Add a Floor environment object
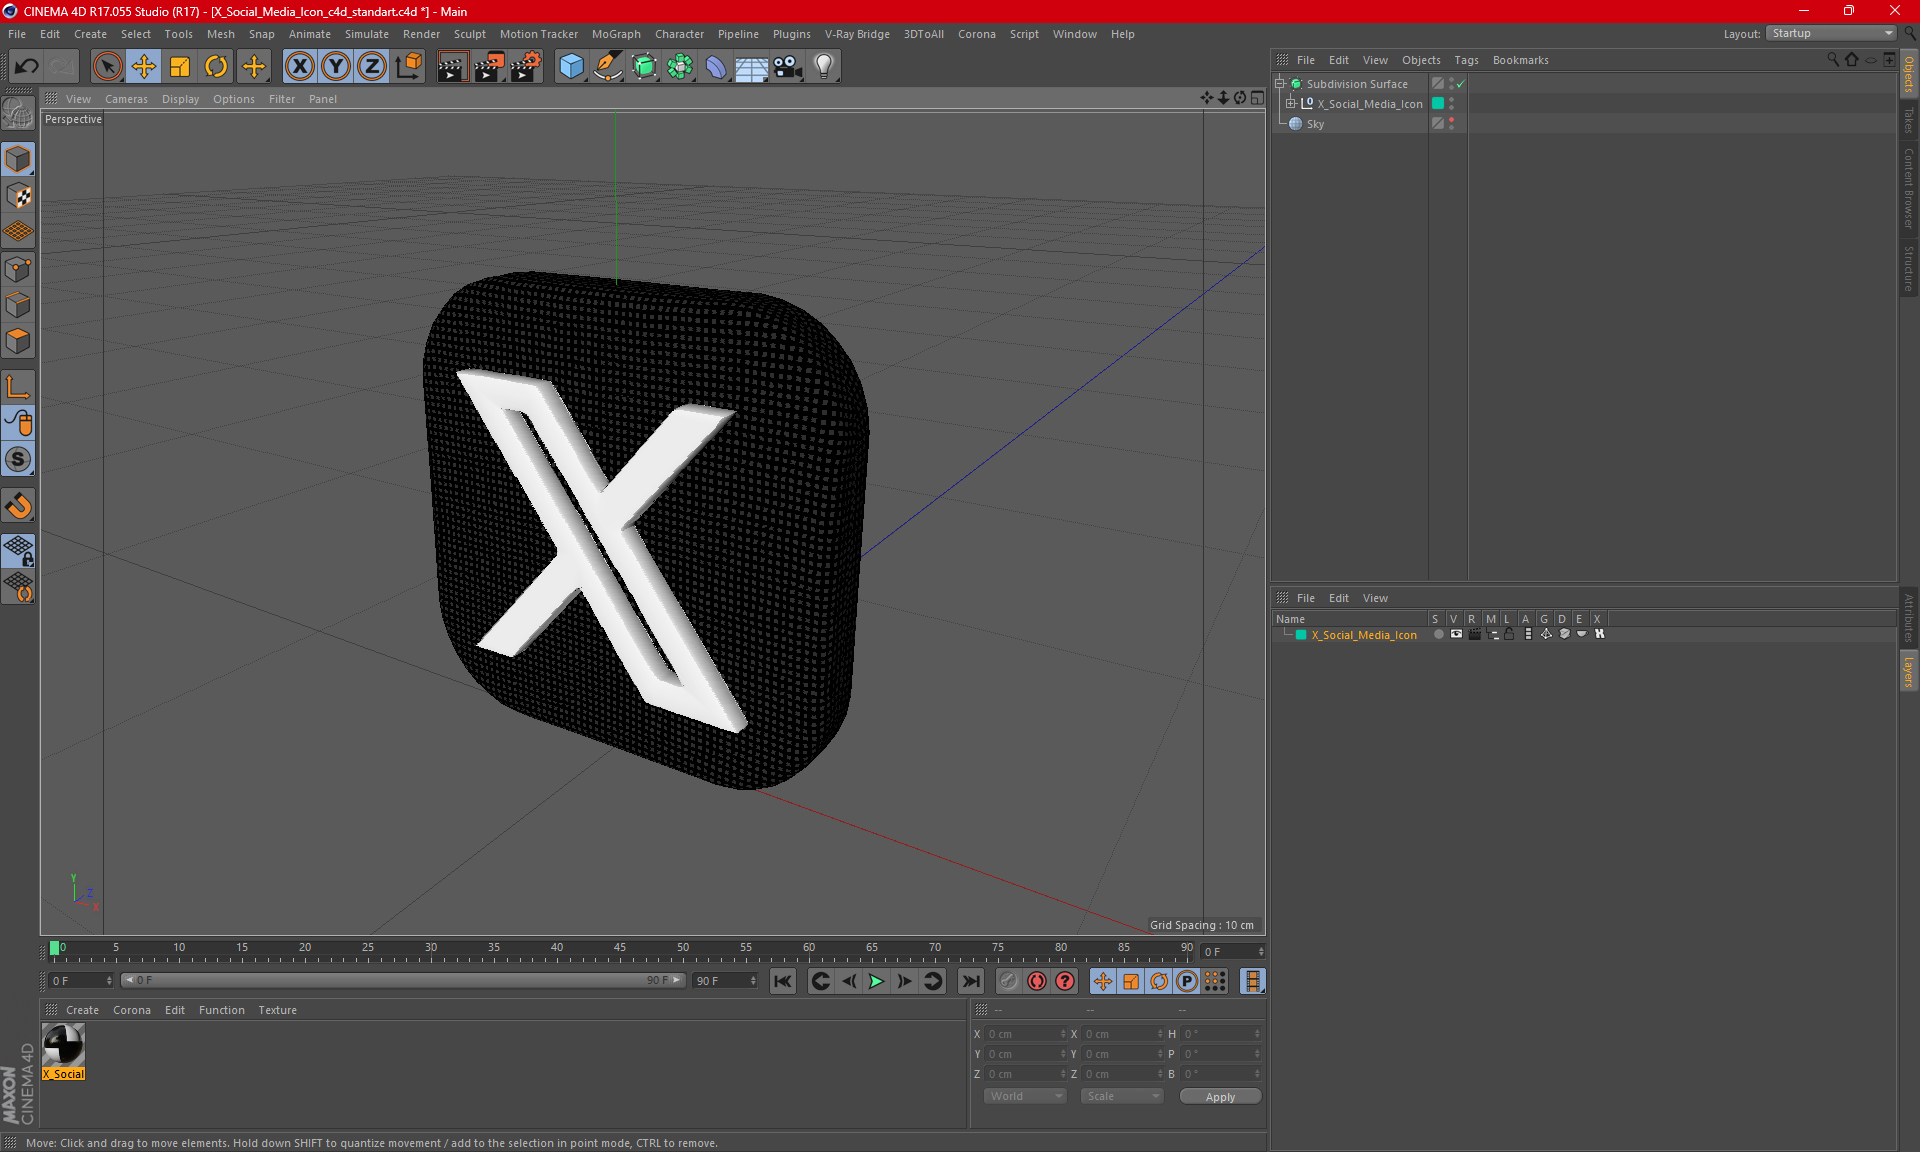 click(751, 67)
